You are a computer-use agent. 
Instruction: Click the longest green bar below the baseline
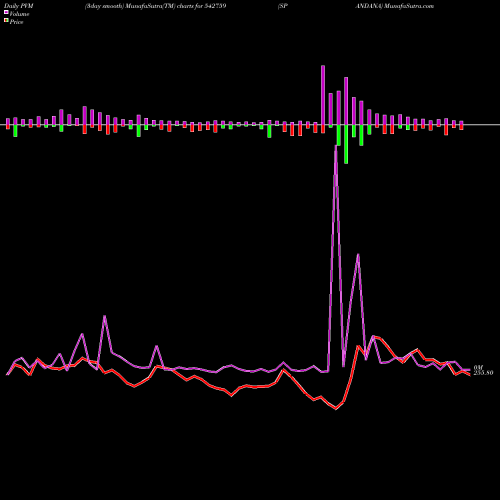pos(346,144)
